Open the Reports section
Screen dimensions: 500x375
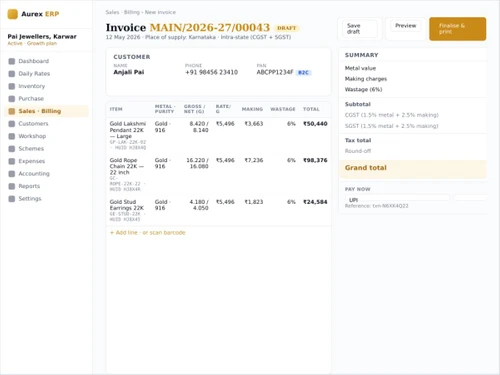click(46, 186)
